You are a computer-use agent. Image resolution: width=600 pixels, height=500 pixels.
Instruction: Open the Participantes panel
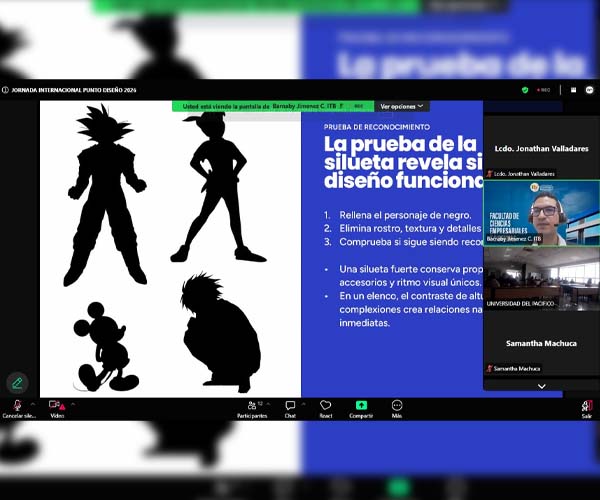(x=252, y=408)
